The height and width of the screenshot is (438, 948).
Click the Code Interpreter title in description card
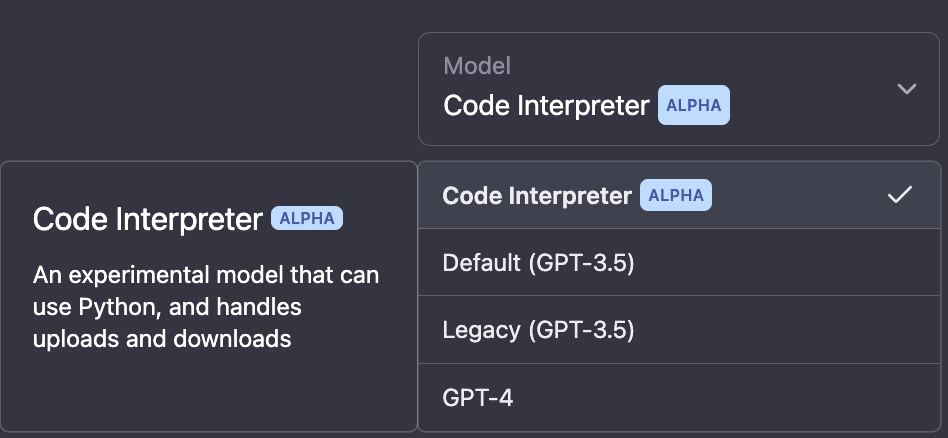point(148,220)
